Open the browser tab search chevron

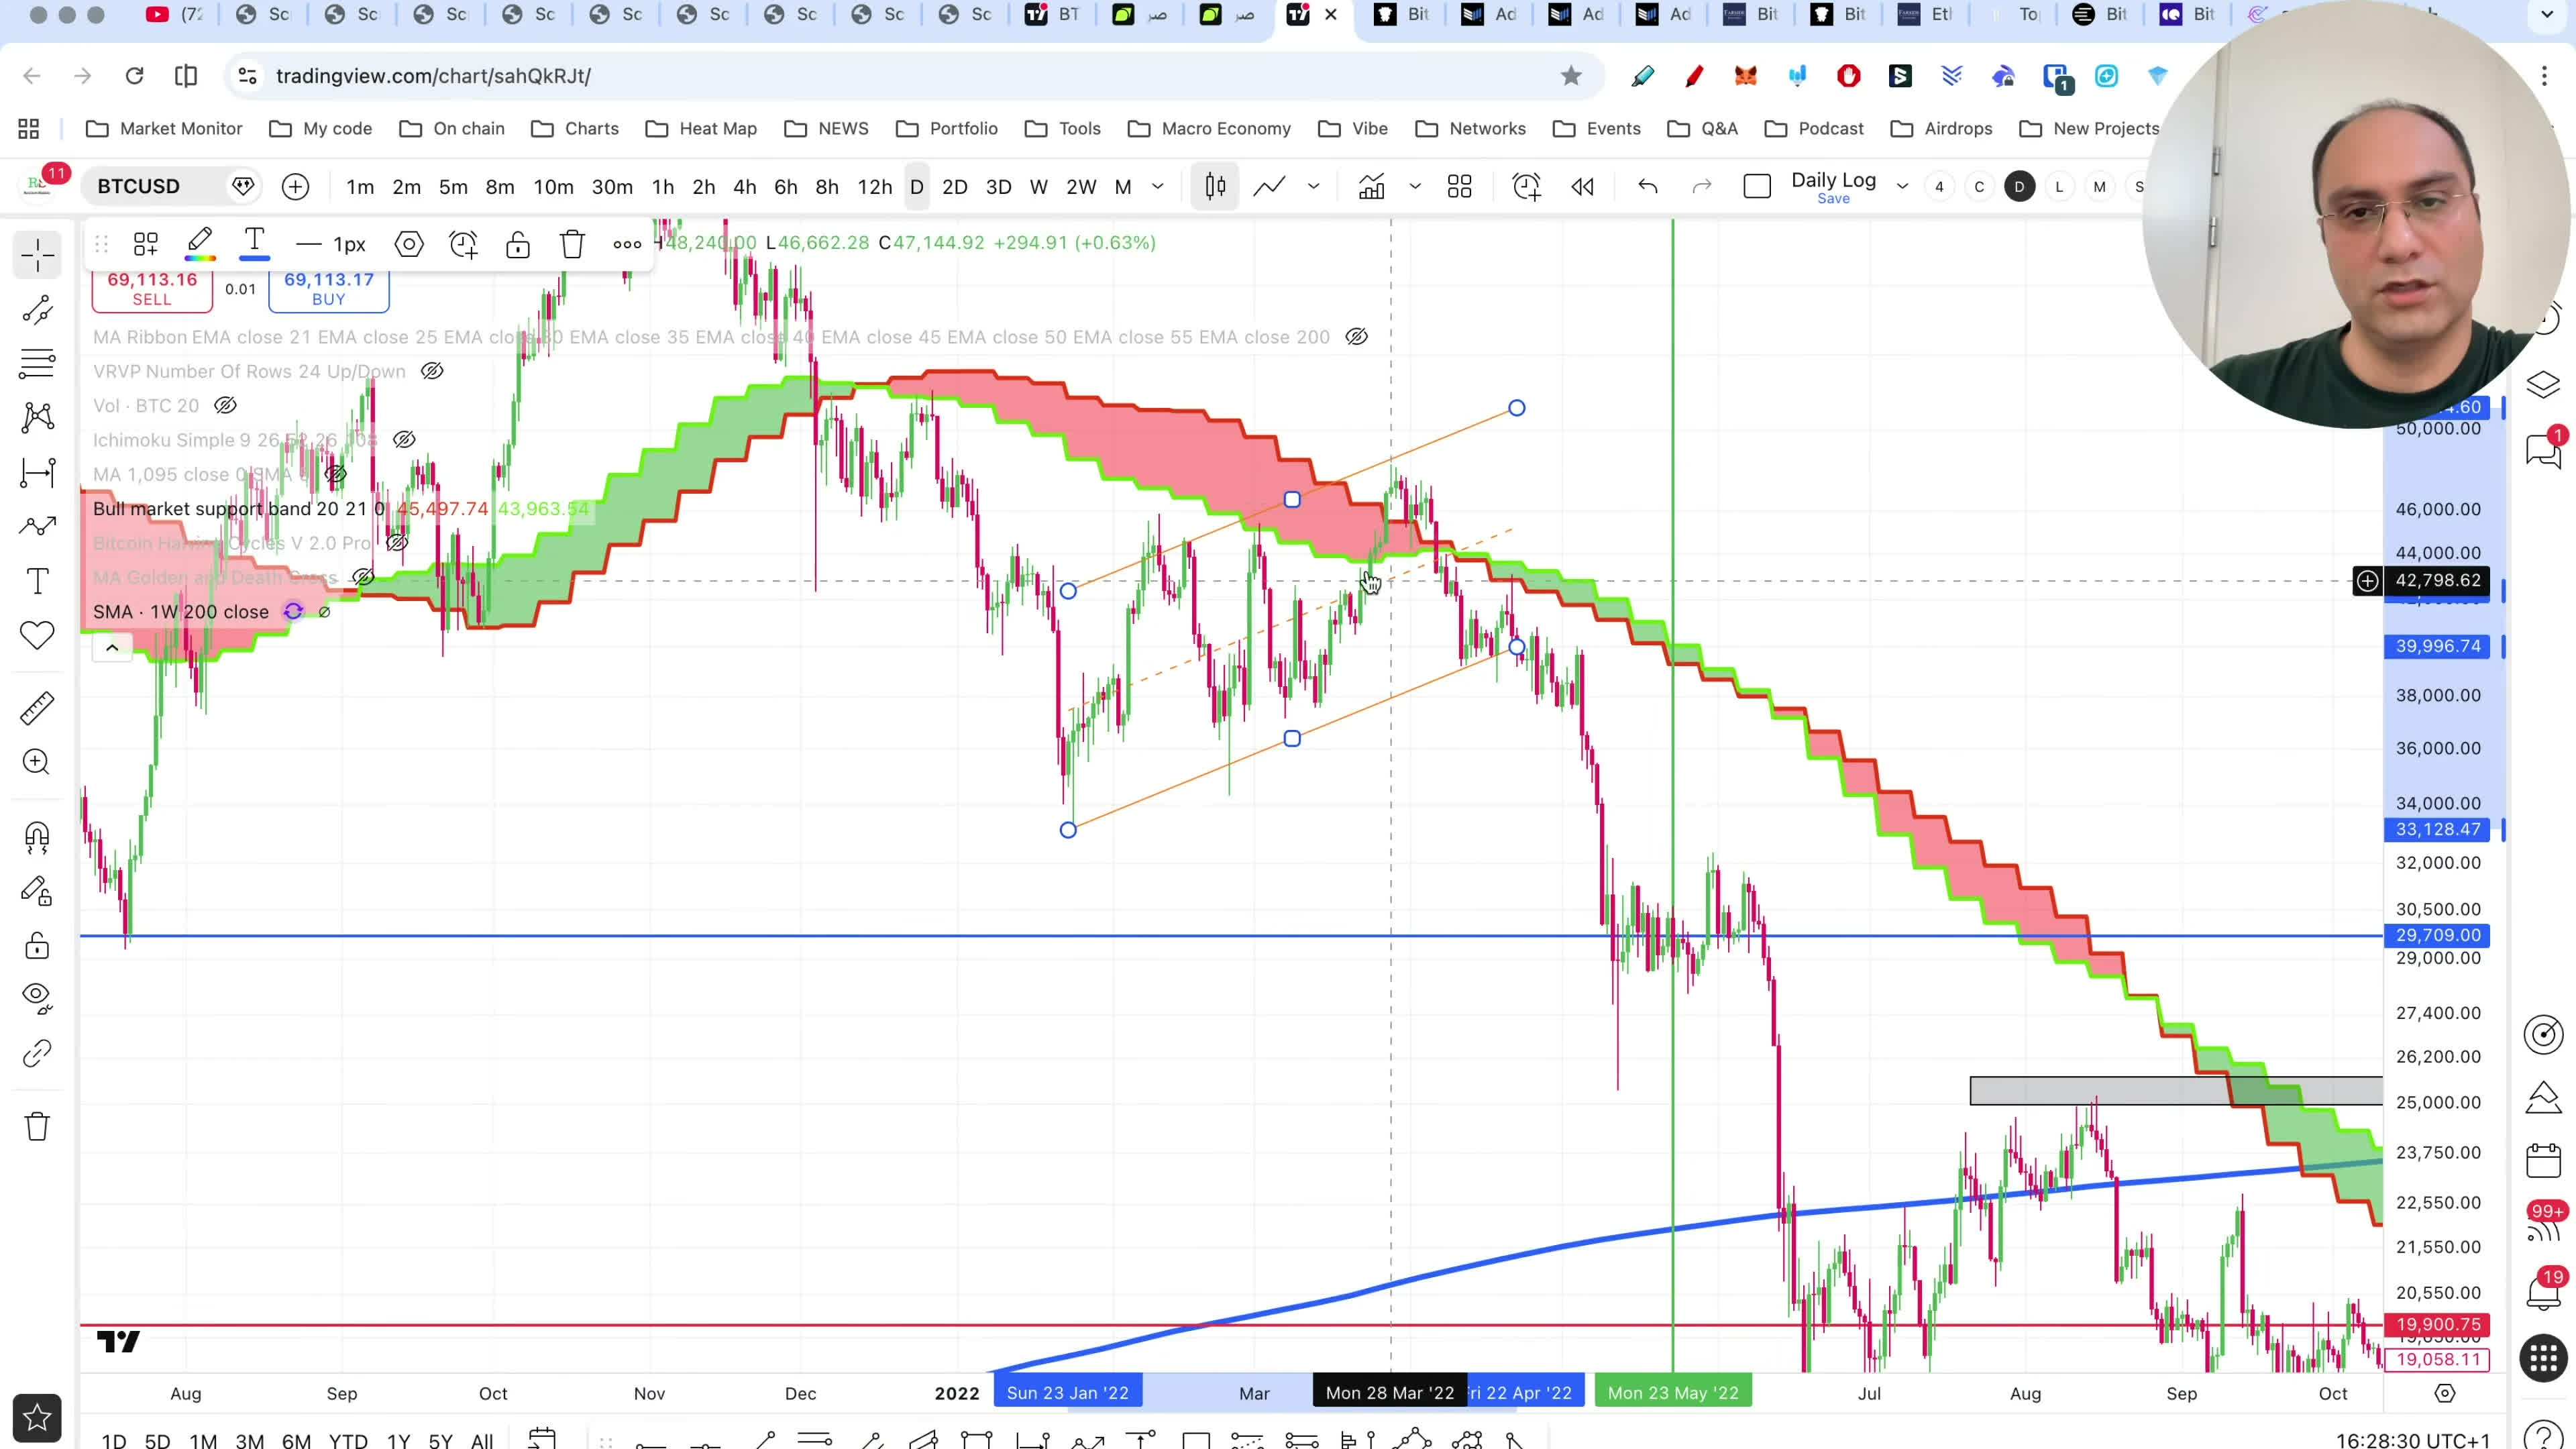[x=2547, y=15]
